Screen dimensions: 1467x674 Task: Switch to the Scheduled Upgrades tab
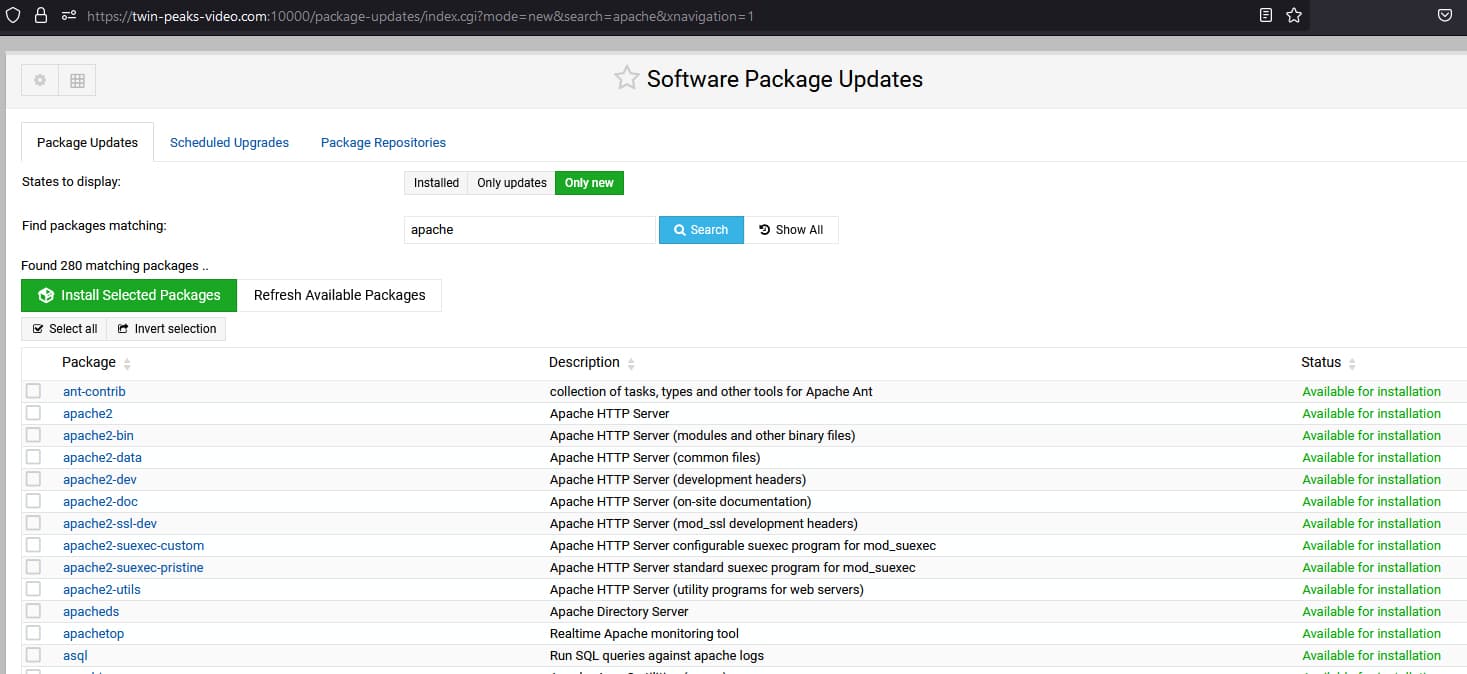click(x=229, y=143)
